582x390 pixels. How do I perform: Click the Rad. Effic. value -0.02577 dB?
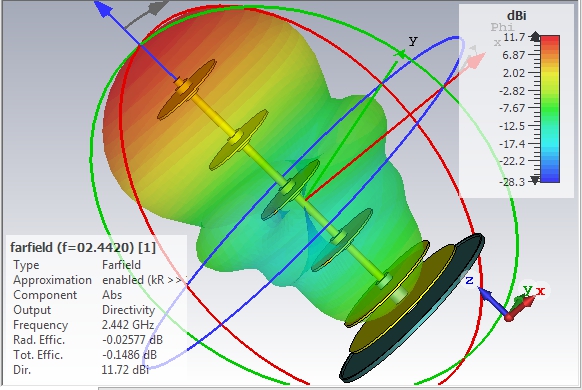click(132, 340)
